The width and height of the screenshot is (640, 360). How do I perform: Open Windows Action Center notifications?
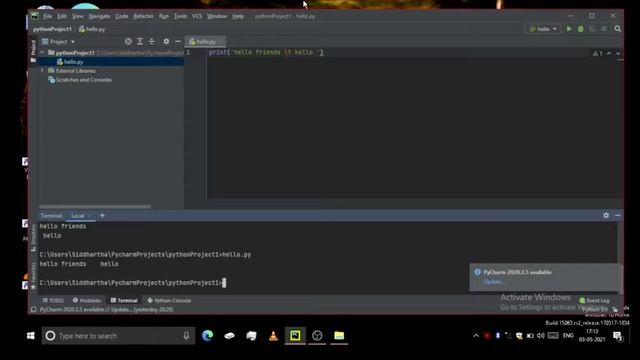617,336
